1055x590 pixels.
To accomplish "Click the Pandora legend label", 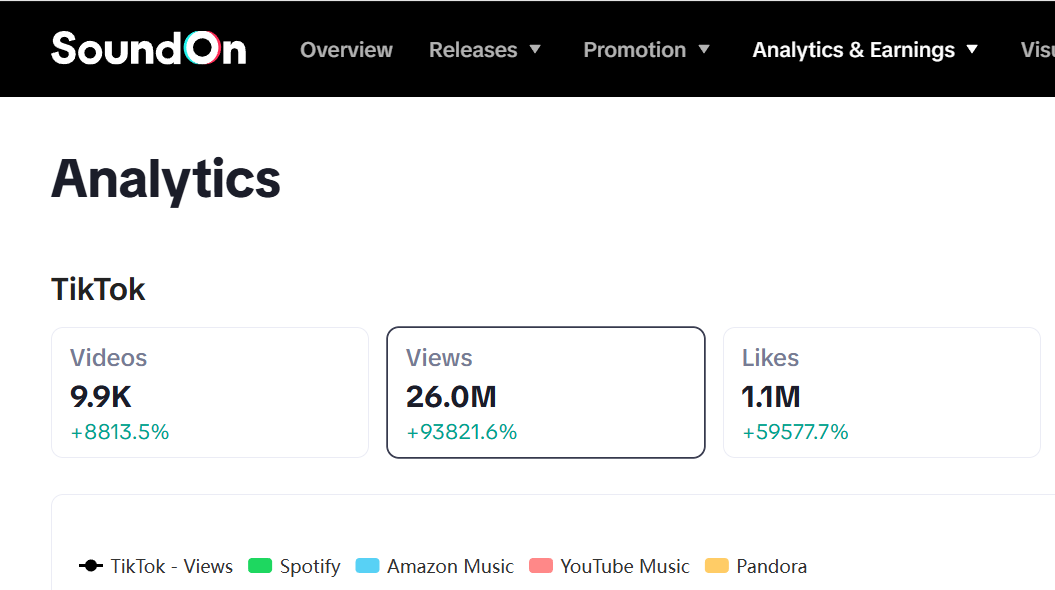I will (x=772, y=566).
